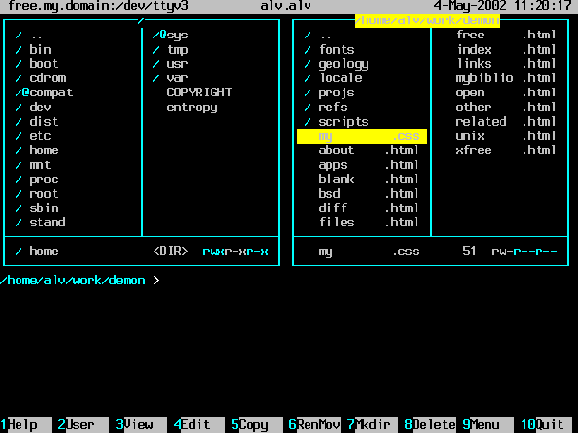
Task: Click the command line prompt
Action: click(80, 280)
